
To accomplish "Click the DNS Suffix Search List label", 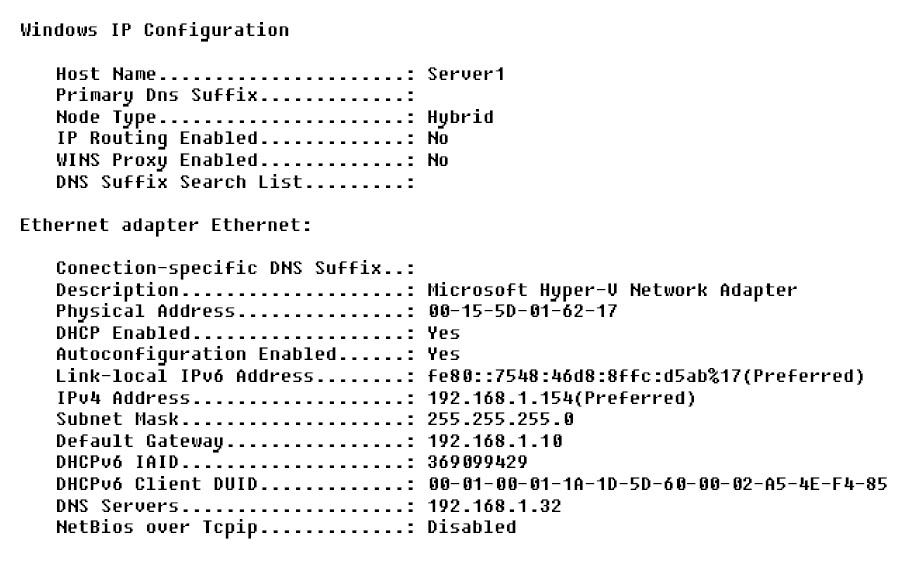I will coord(180,182).
